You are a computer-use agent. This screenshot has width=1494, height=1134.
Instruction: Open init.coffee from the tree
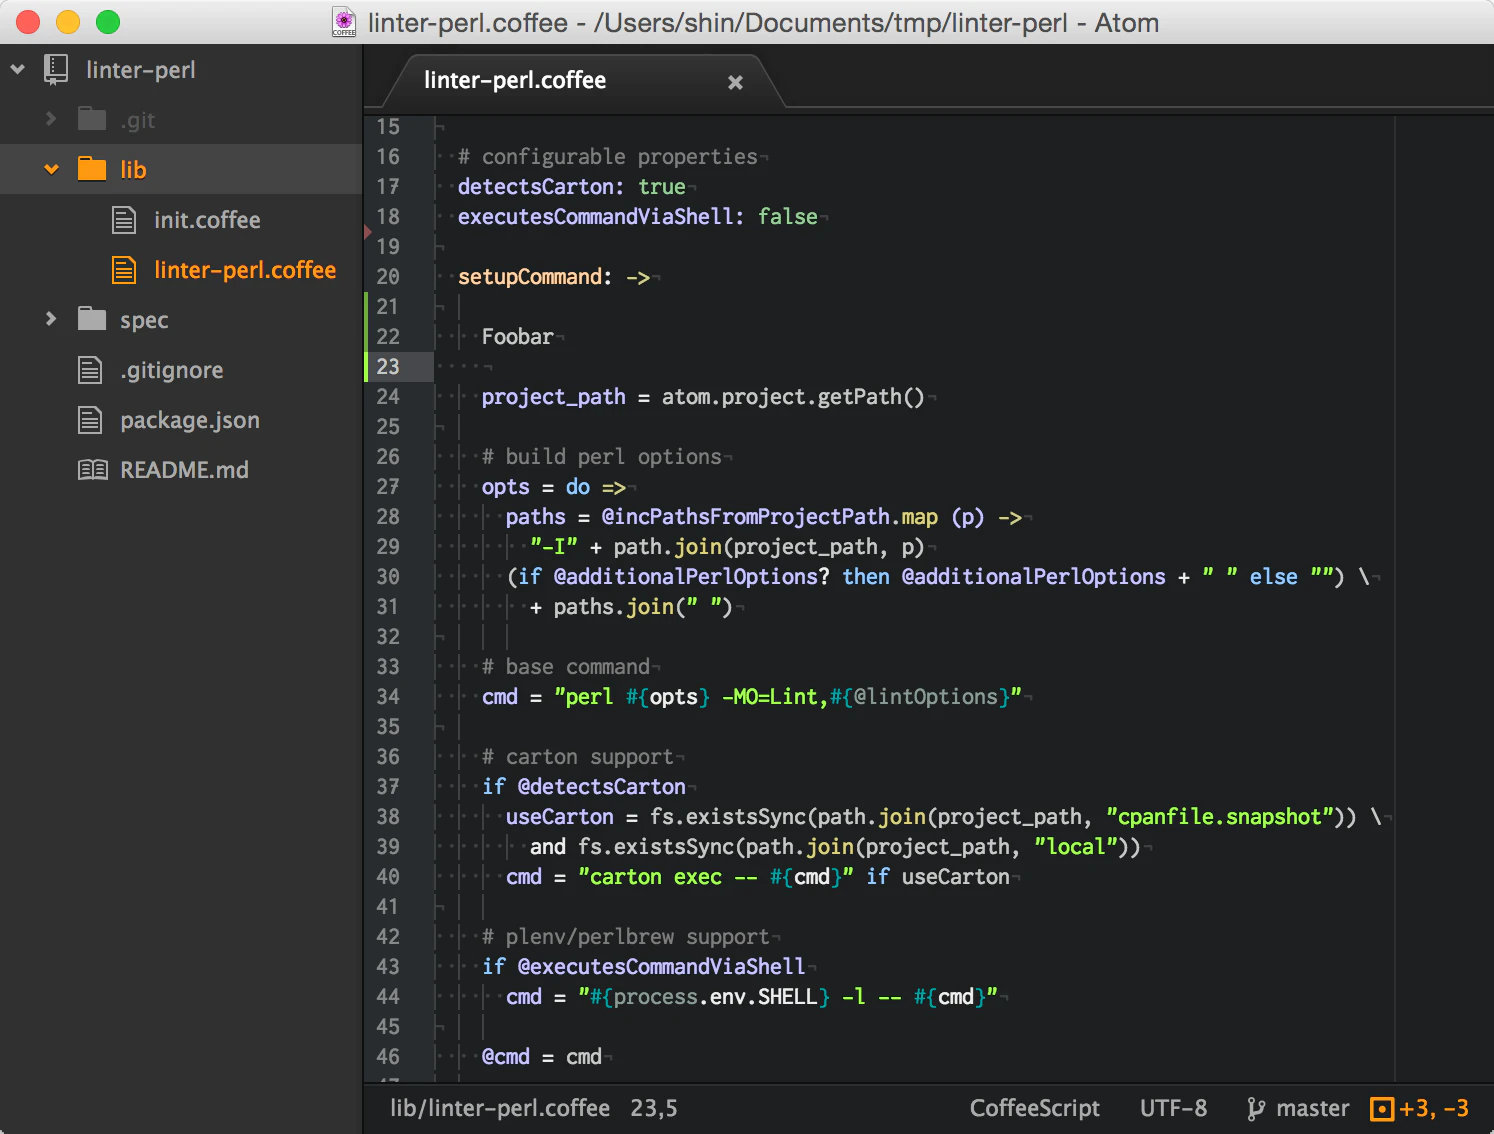[x=207, y=220]
